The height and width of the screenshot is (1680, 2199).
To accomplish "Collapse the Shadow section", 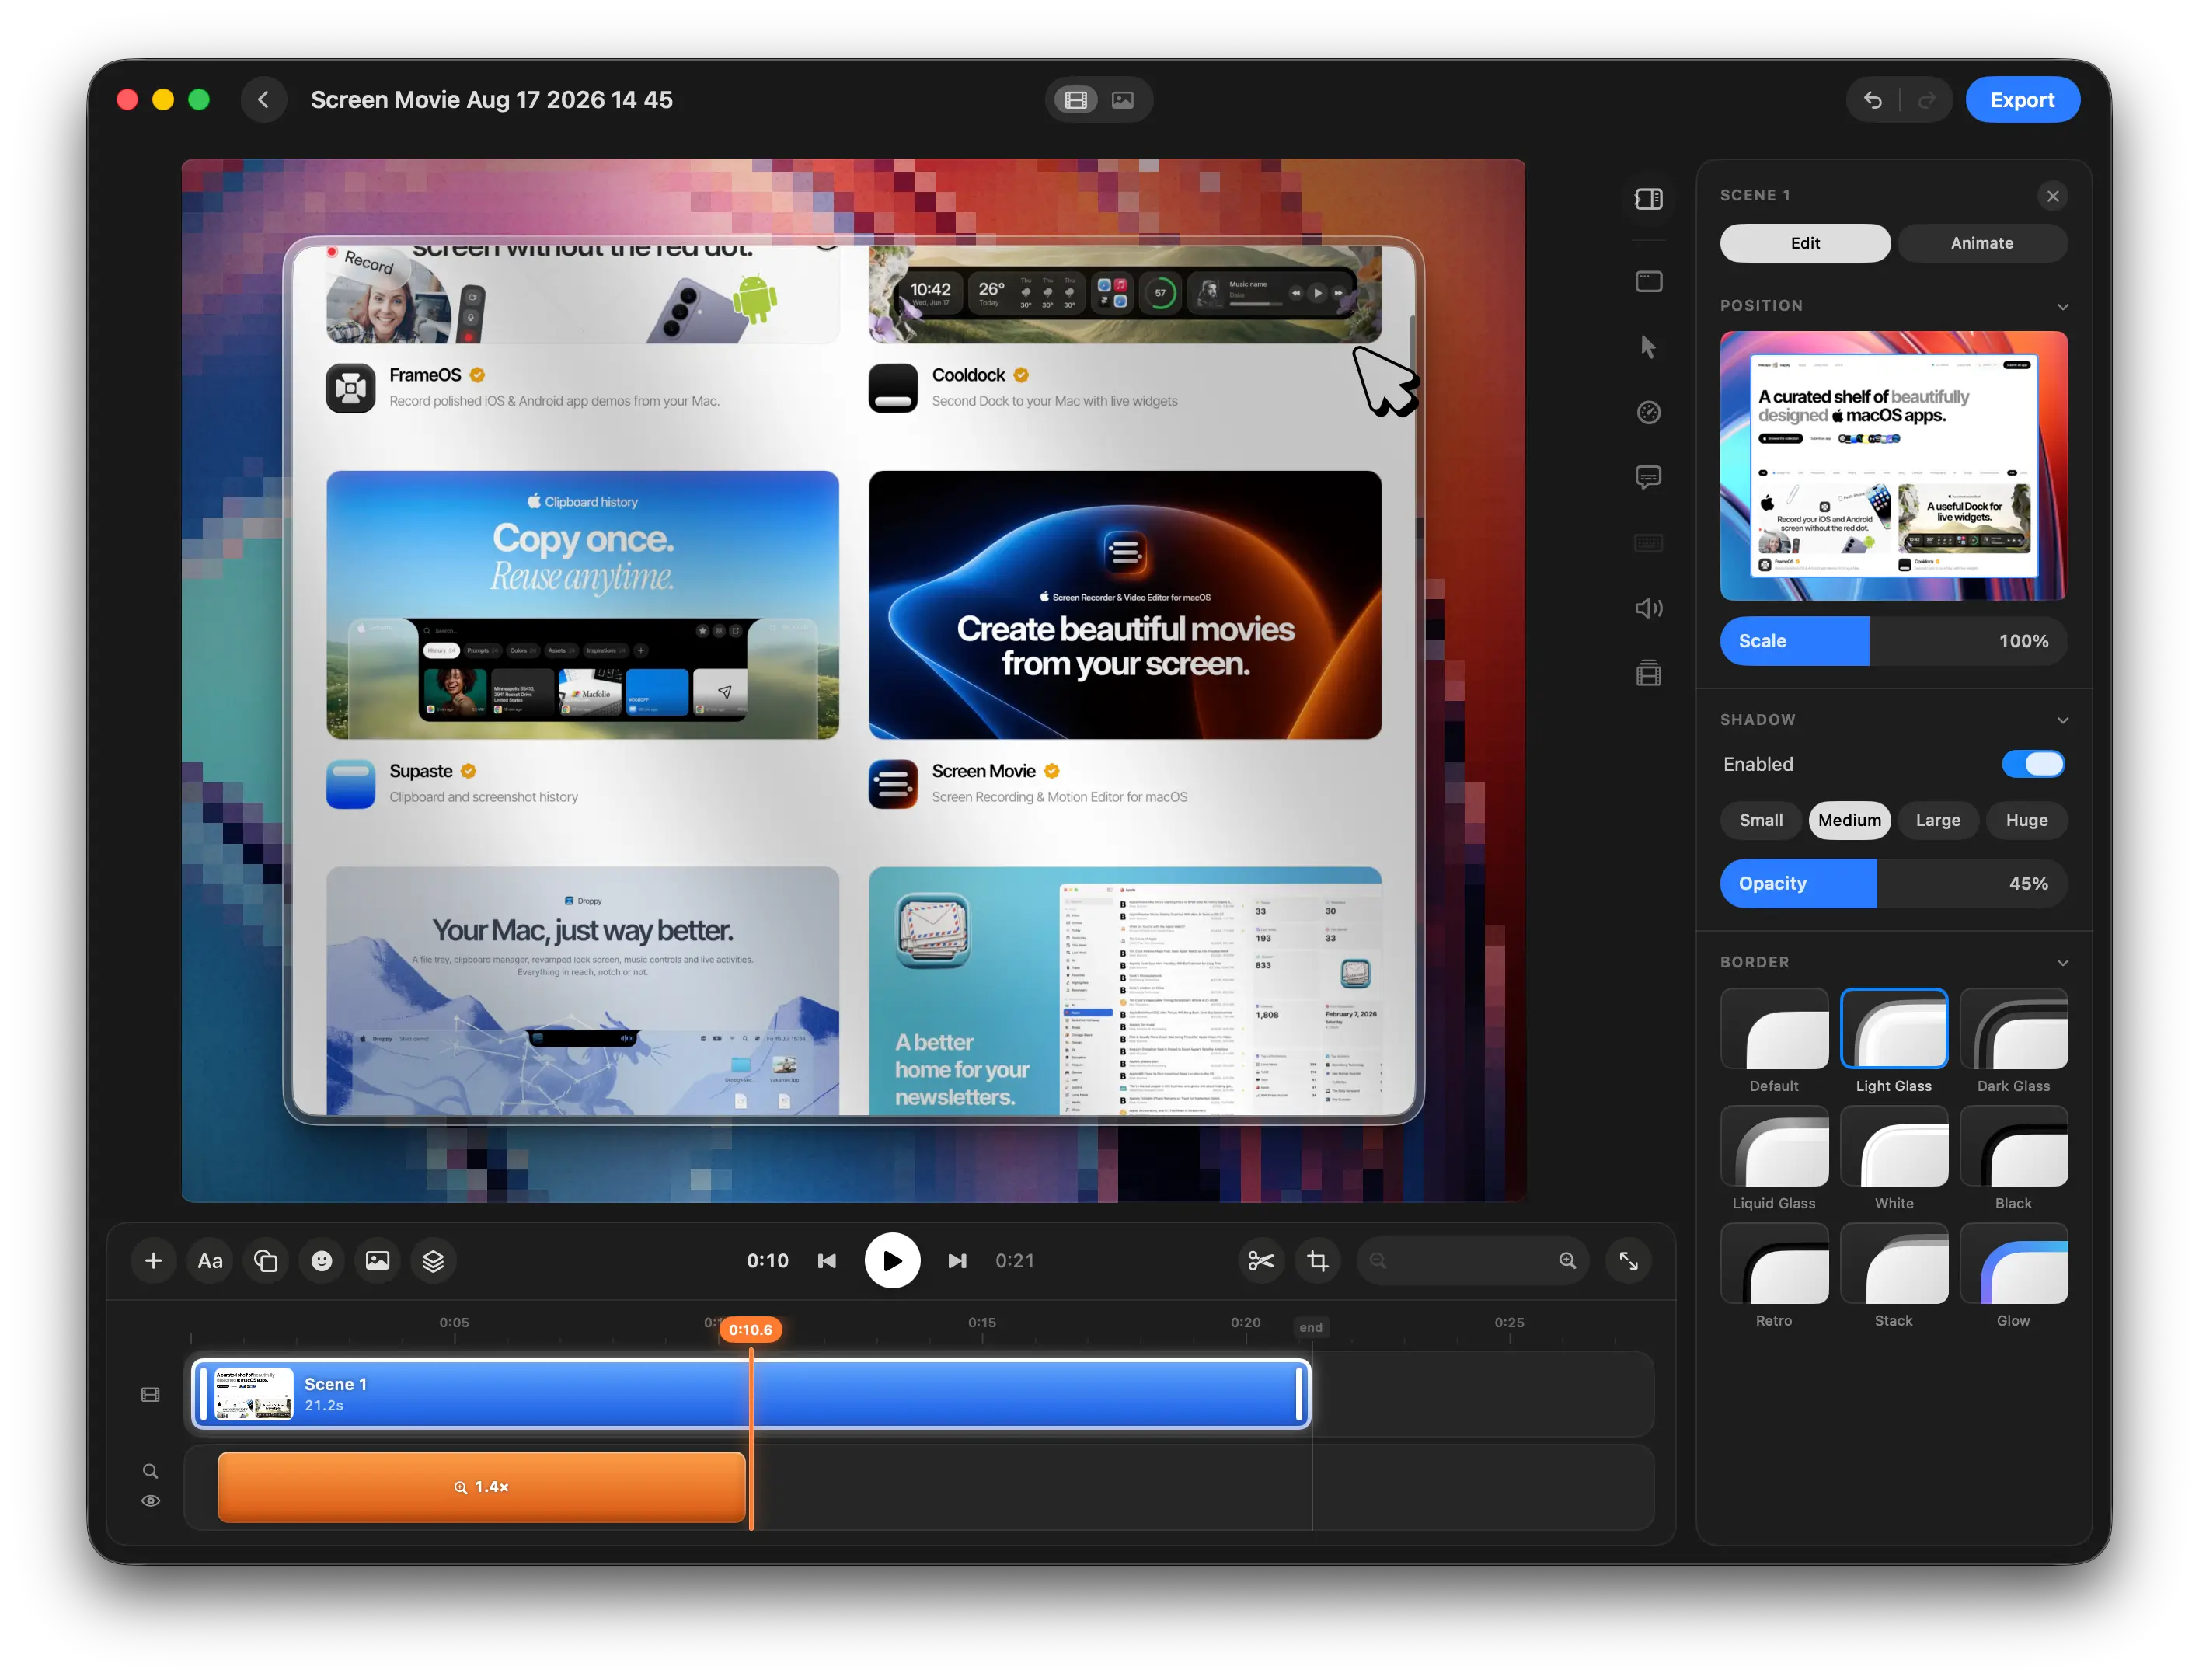I will (x=2062, y=720).
